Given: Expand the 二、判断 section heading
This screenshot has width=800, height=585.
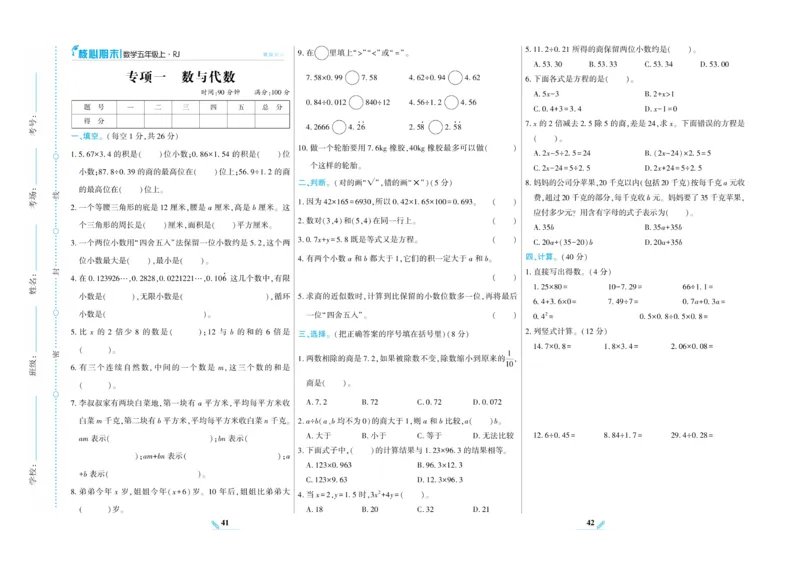Looking at the screenshot, I should pos(310,183).
